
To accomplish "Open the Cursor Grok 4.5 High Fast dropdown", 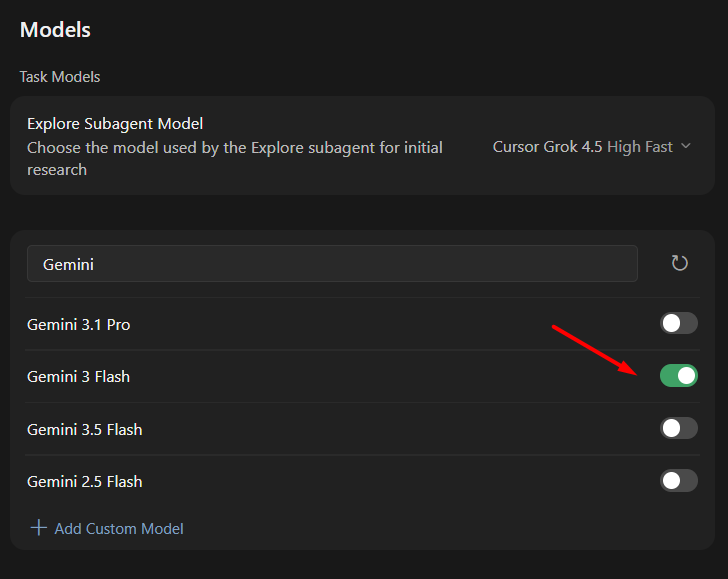I will (x=592, y=147).
